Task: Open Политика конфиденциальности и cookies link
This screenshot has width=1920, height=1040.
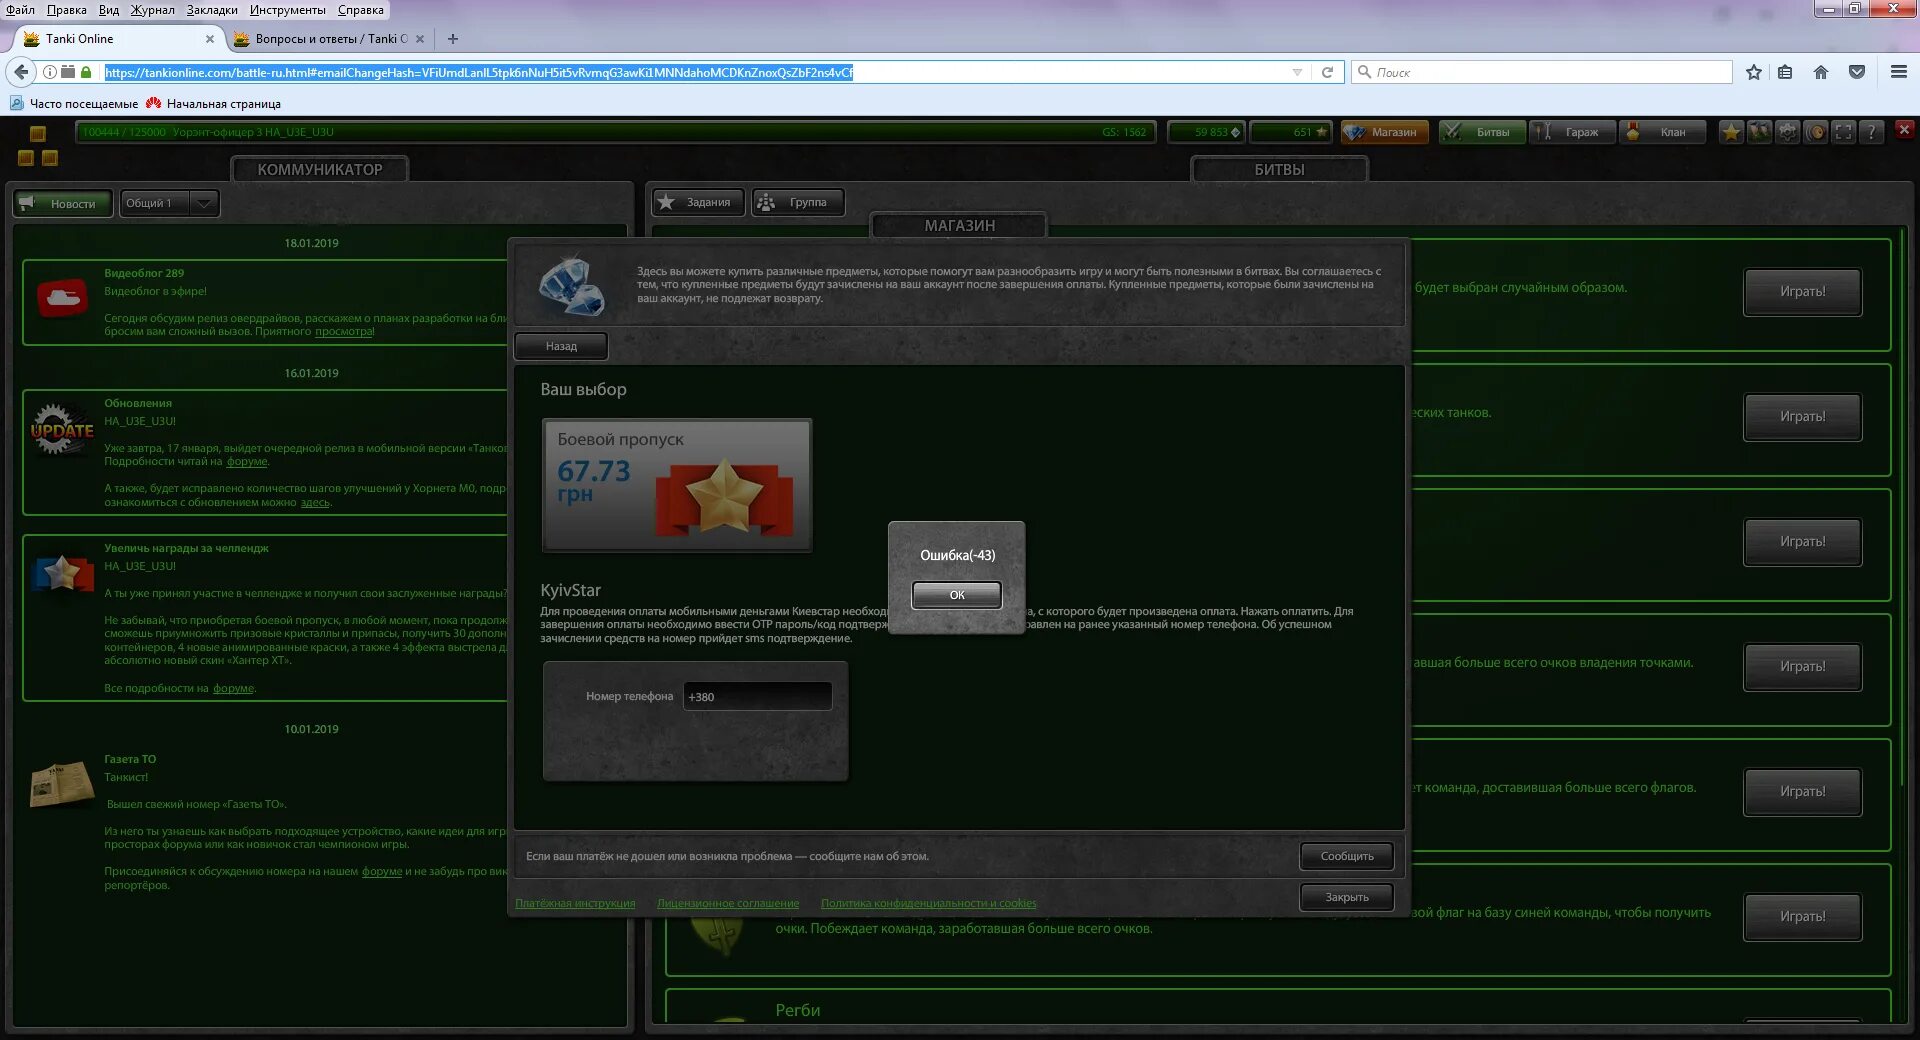Action: pyautogui.click(x=928, y=903)
